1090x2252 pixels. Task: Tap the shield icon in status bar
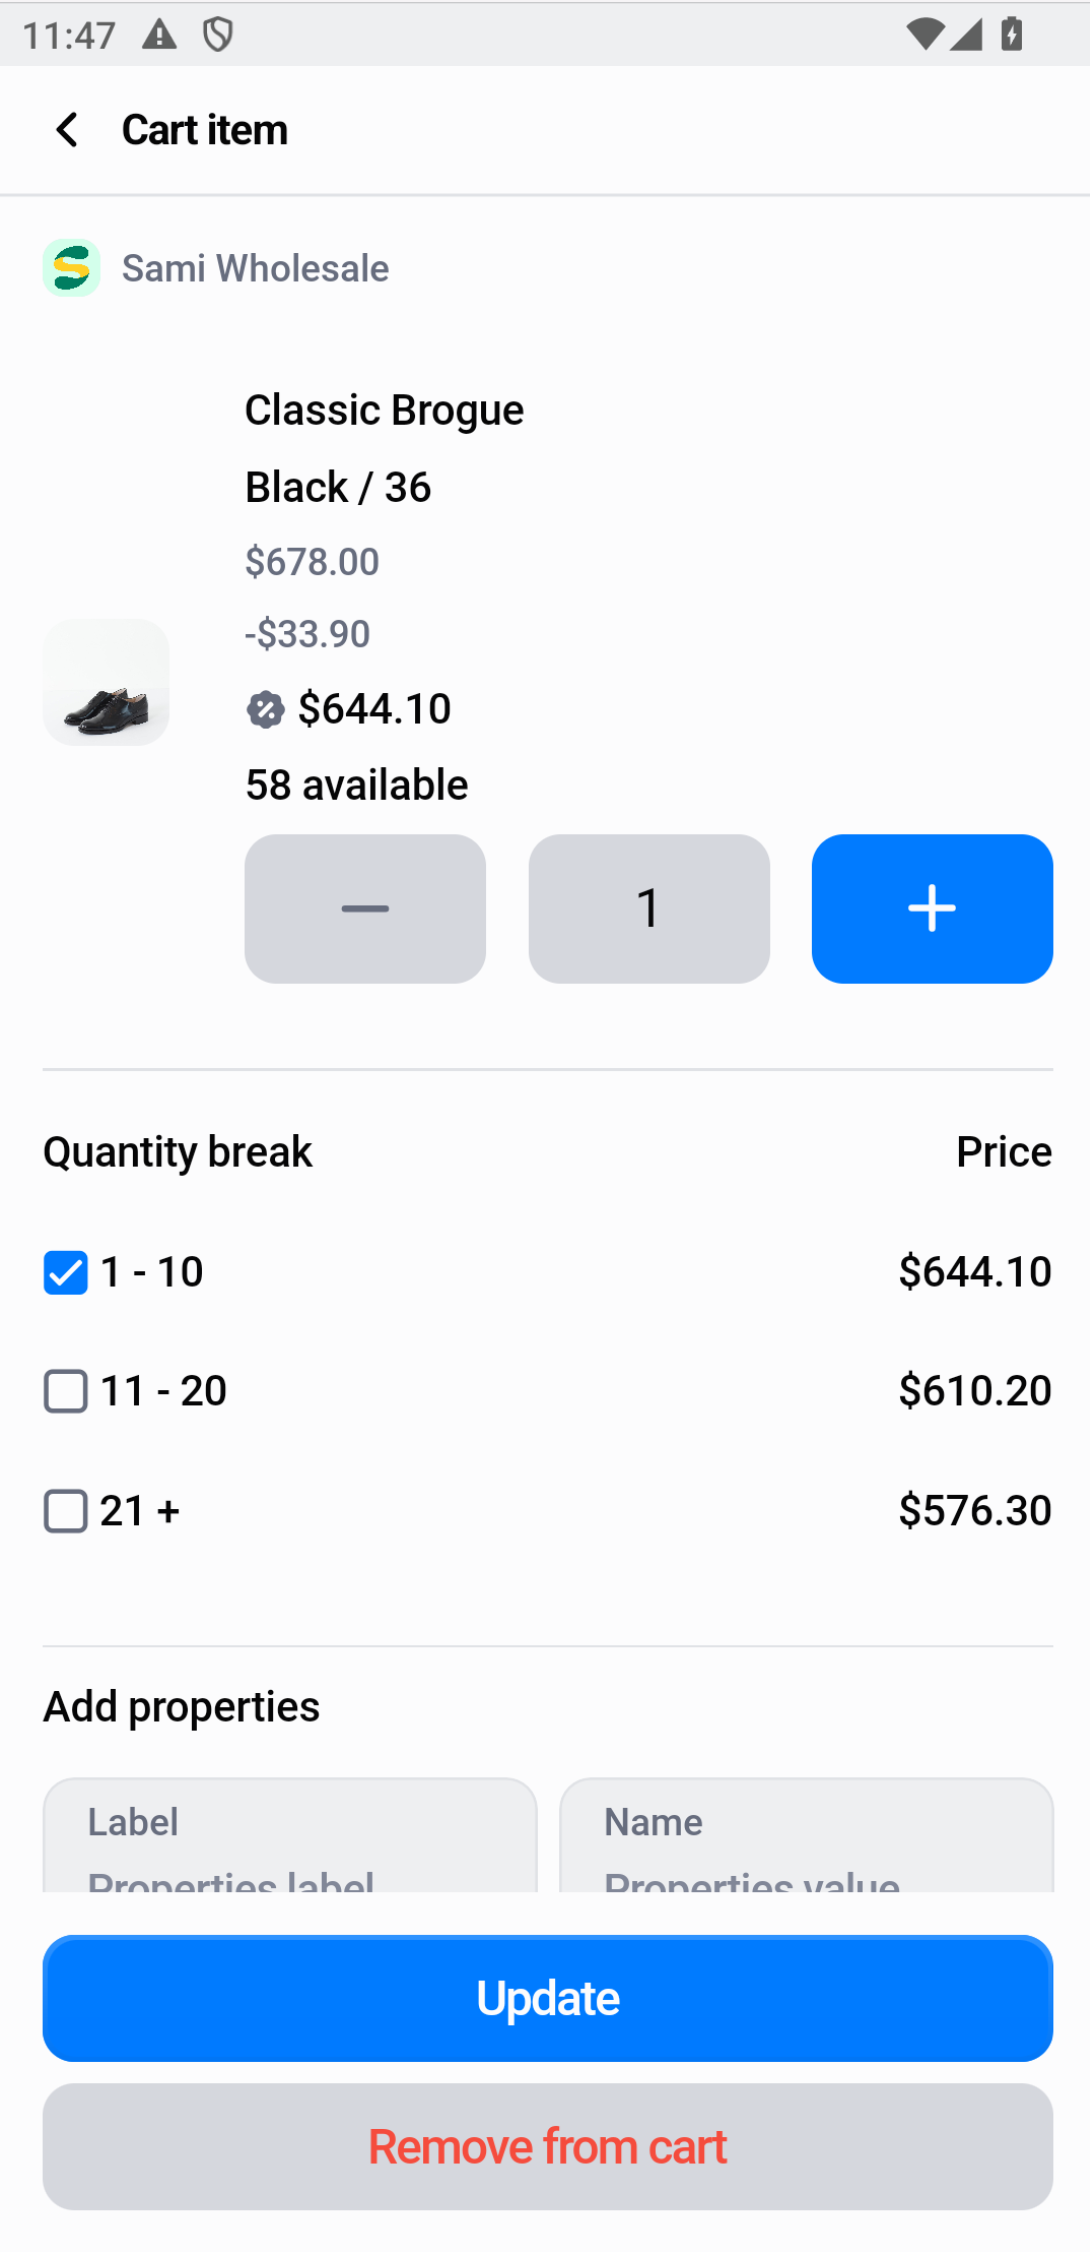[x=218, y=36]
